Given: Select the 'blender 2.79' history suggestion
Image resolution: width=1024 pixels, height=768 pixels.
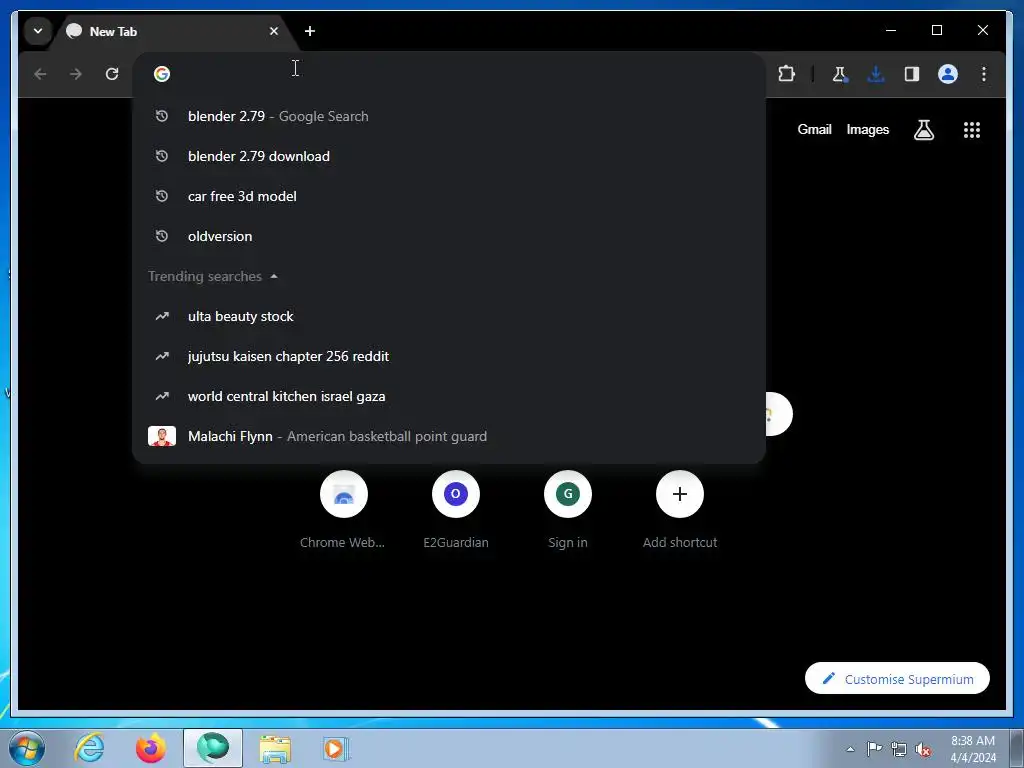Looking at the screenshot, I should [449, 116].
